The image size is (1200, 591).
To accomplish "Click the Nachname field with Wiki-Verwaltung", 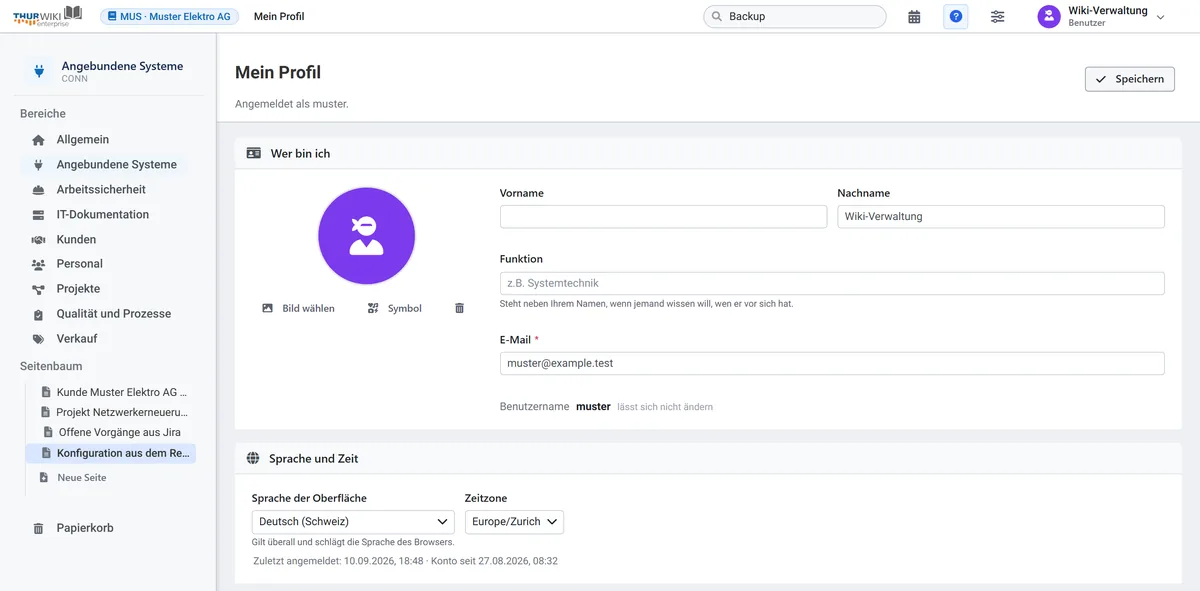I will coord(1001,216).
